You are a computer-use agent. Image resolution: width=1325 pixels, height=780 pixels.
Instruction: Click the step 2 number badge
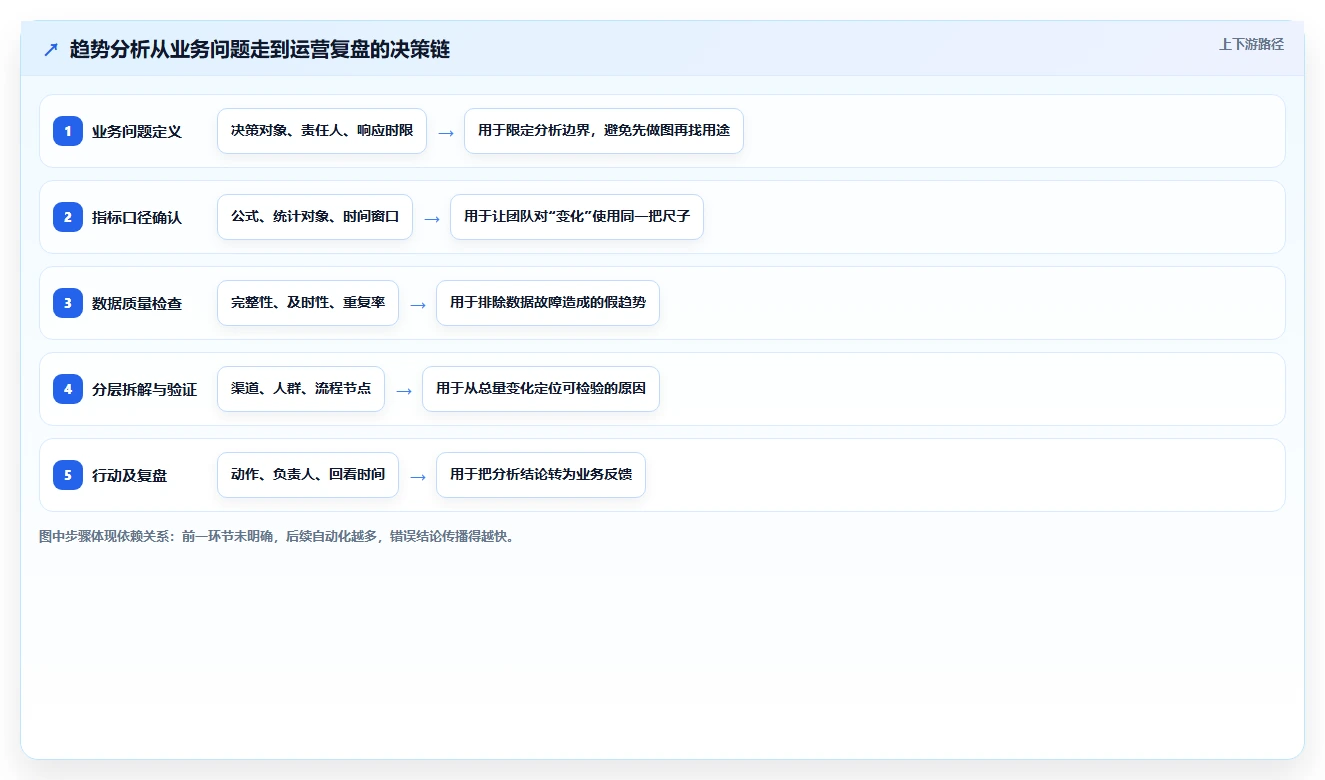pyautogui.click(x=68, y=217)
